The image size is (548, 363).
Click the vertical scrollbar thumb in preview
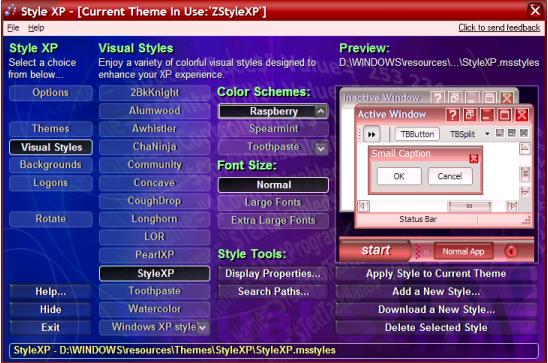525,174
